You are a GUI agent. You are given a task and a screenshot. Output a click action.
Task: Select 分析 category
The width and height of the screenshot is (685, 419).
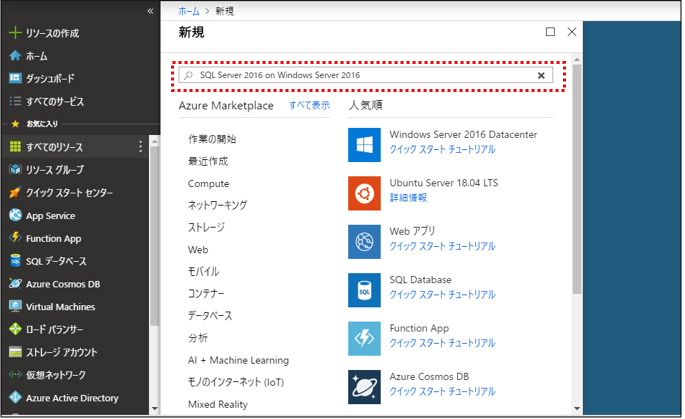point(198,338)
